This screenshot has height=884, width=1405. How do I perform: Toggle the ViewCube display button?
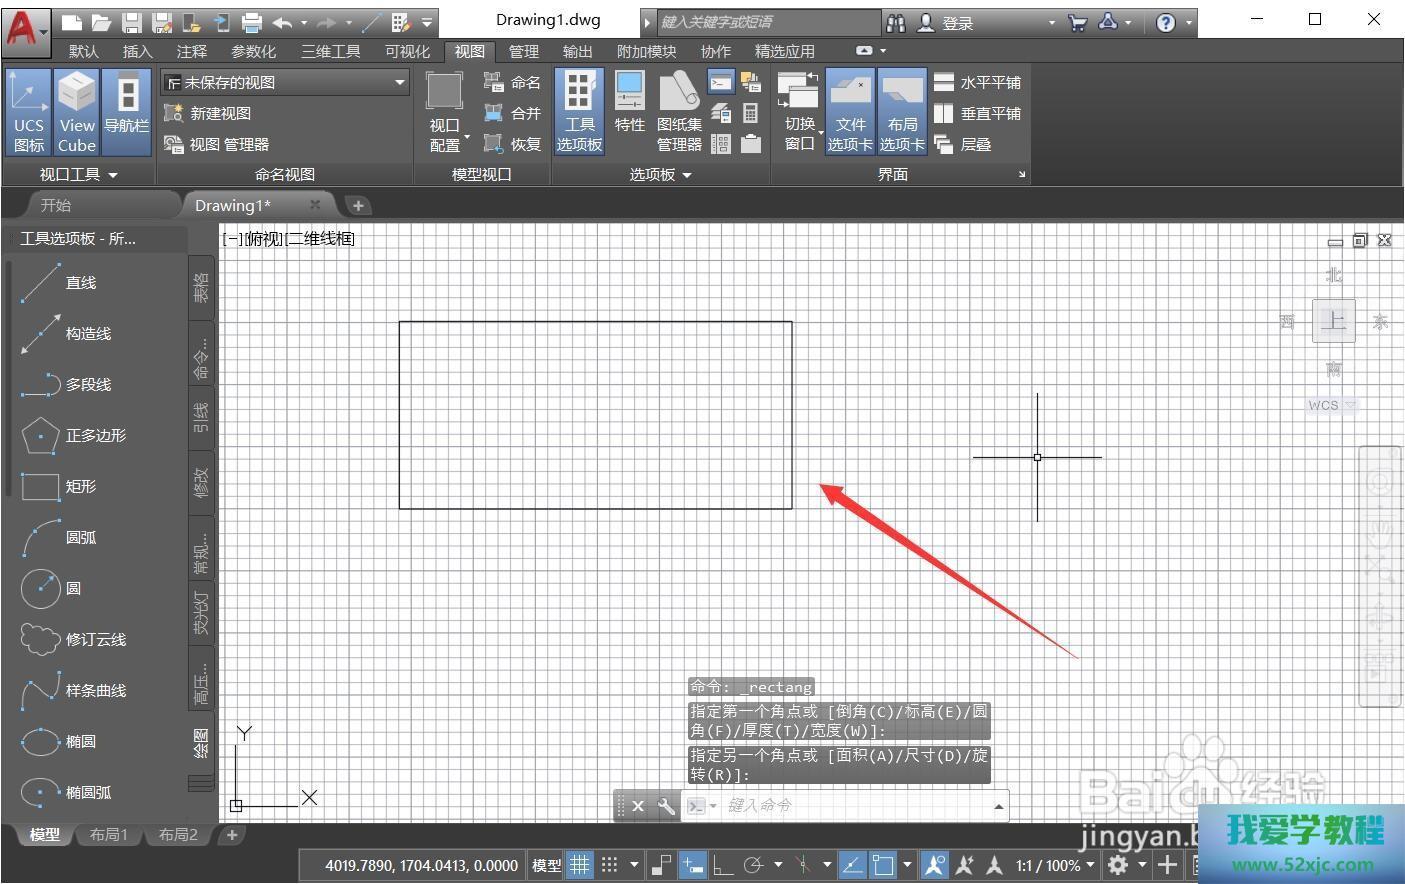click(77, 112)
